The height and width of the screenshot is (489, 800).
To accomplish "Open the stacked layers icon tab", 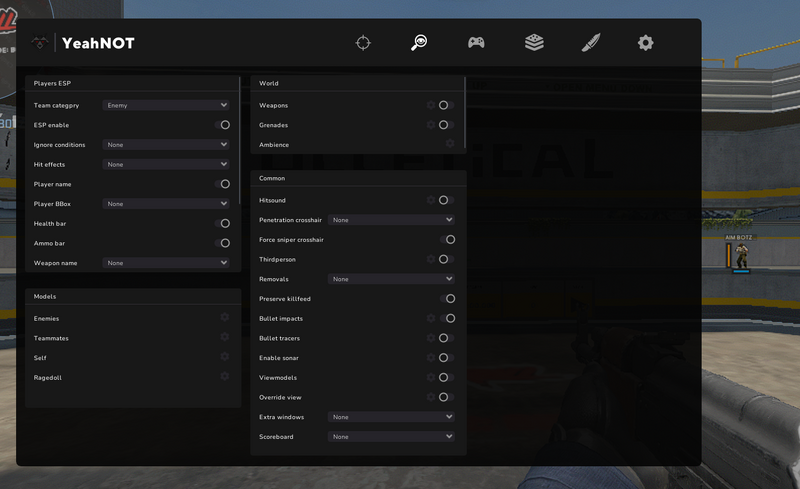I will 534,43.
